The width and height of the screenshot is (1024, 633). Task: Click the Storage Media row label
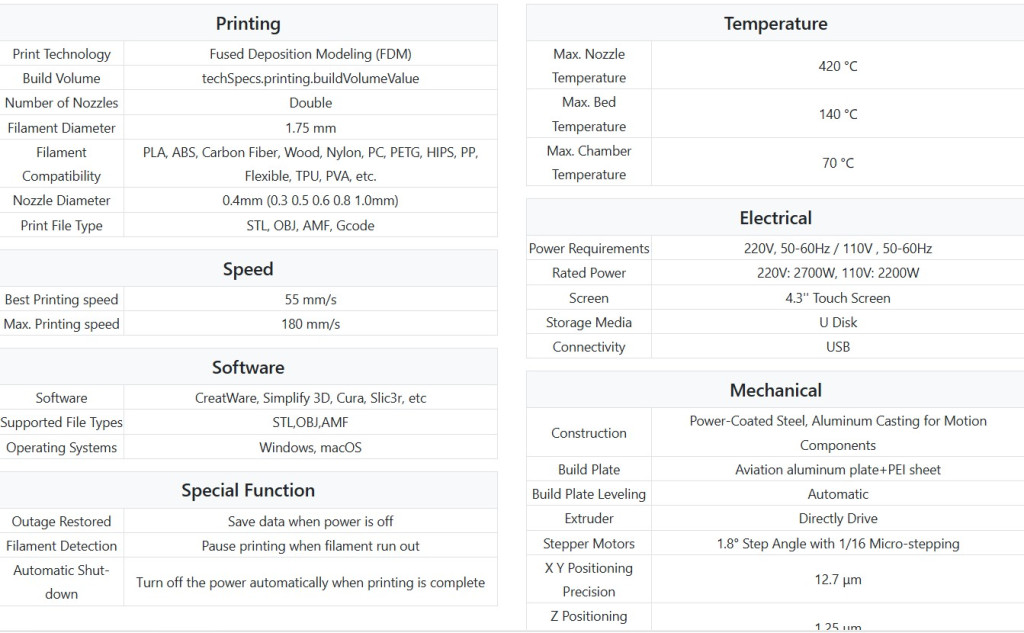(588, 323)
